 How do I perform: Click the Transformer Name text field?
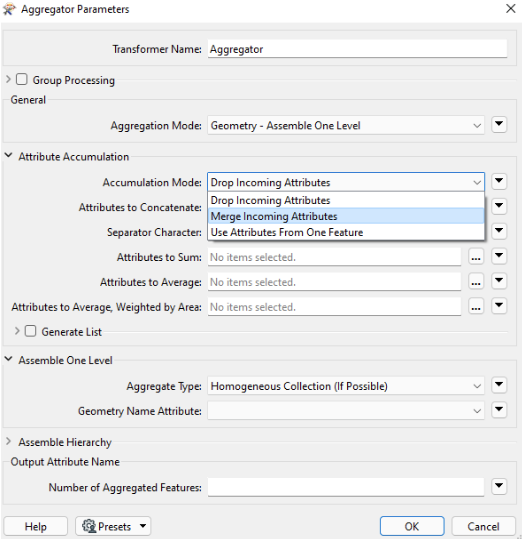[357, 49]
